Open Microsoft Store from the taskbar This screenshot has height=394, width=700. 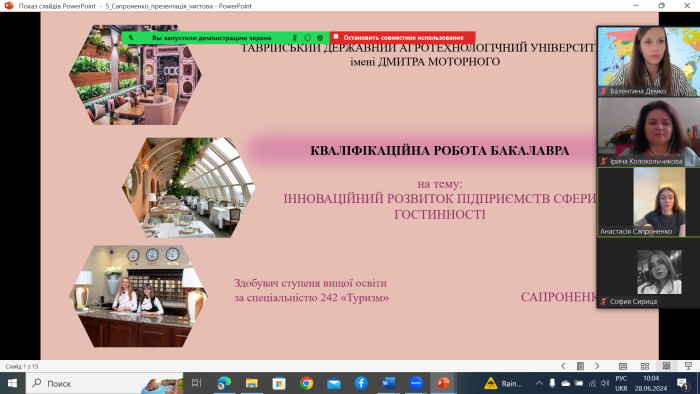(279, 383)
